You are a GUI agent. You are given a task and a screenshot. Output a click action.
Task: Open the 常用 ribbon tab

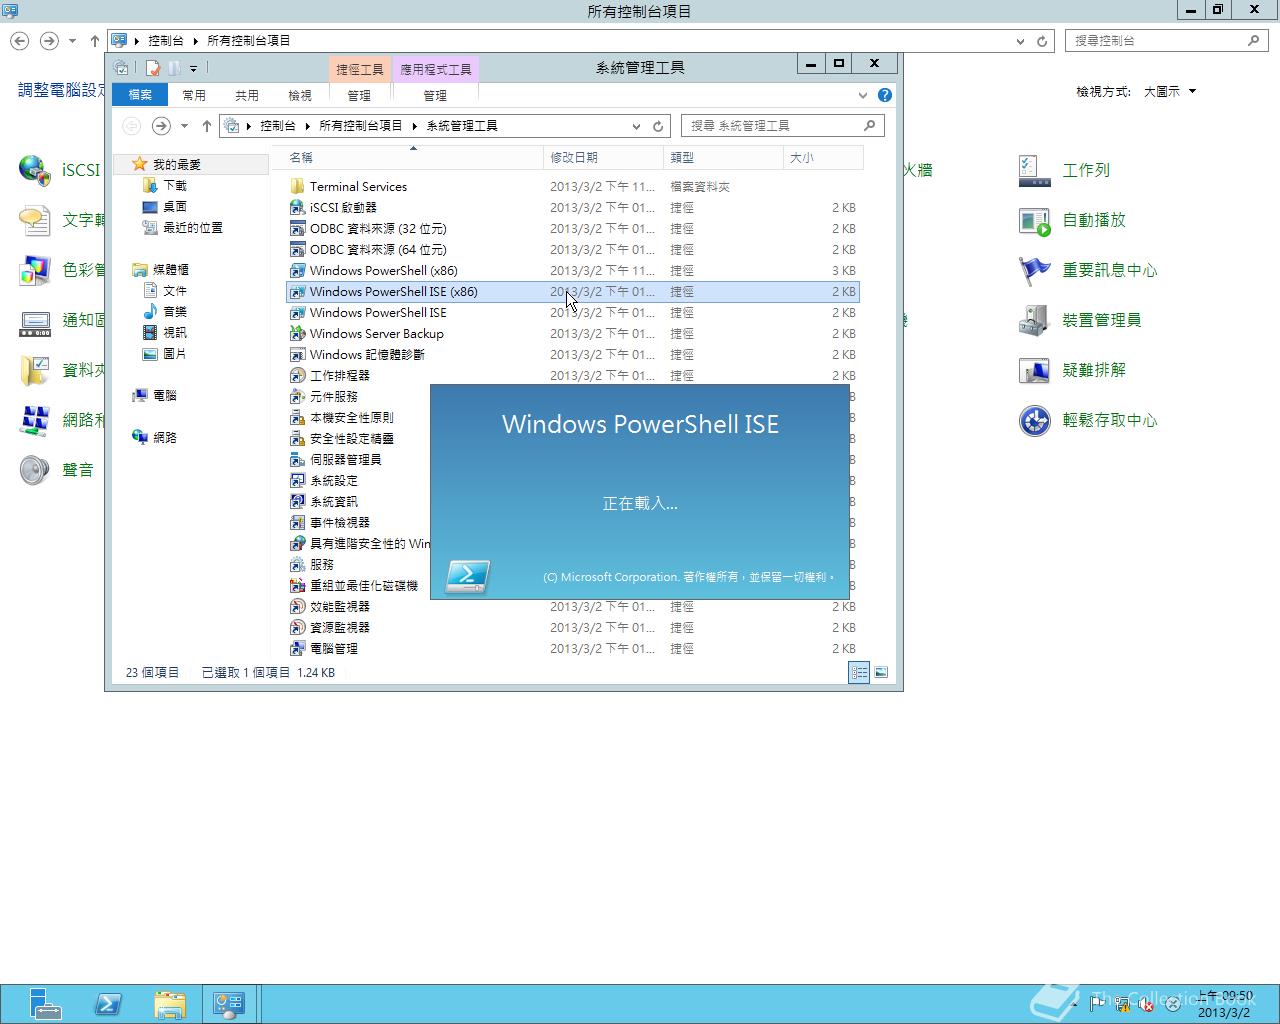point(194,95)
